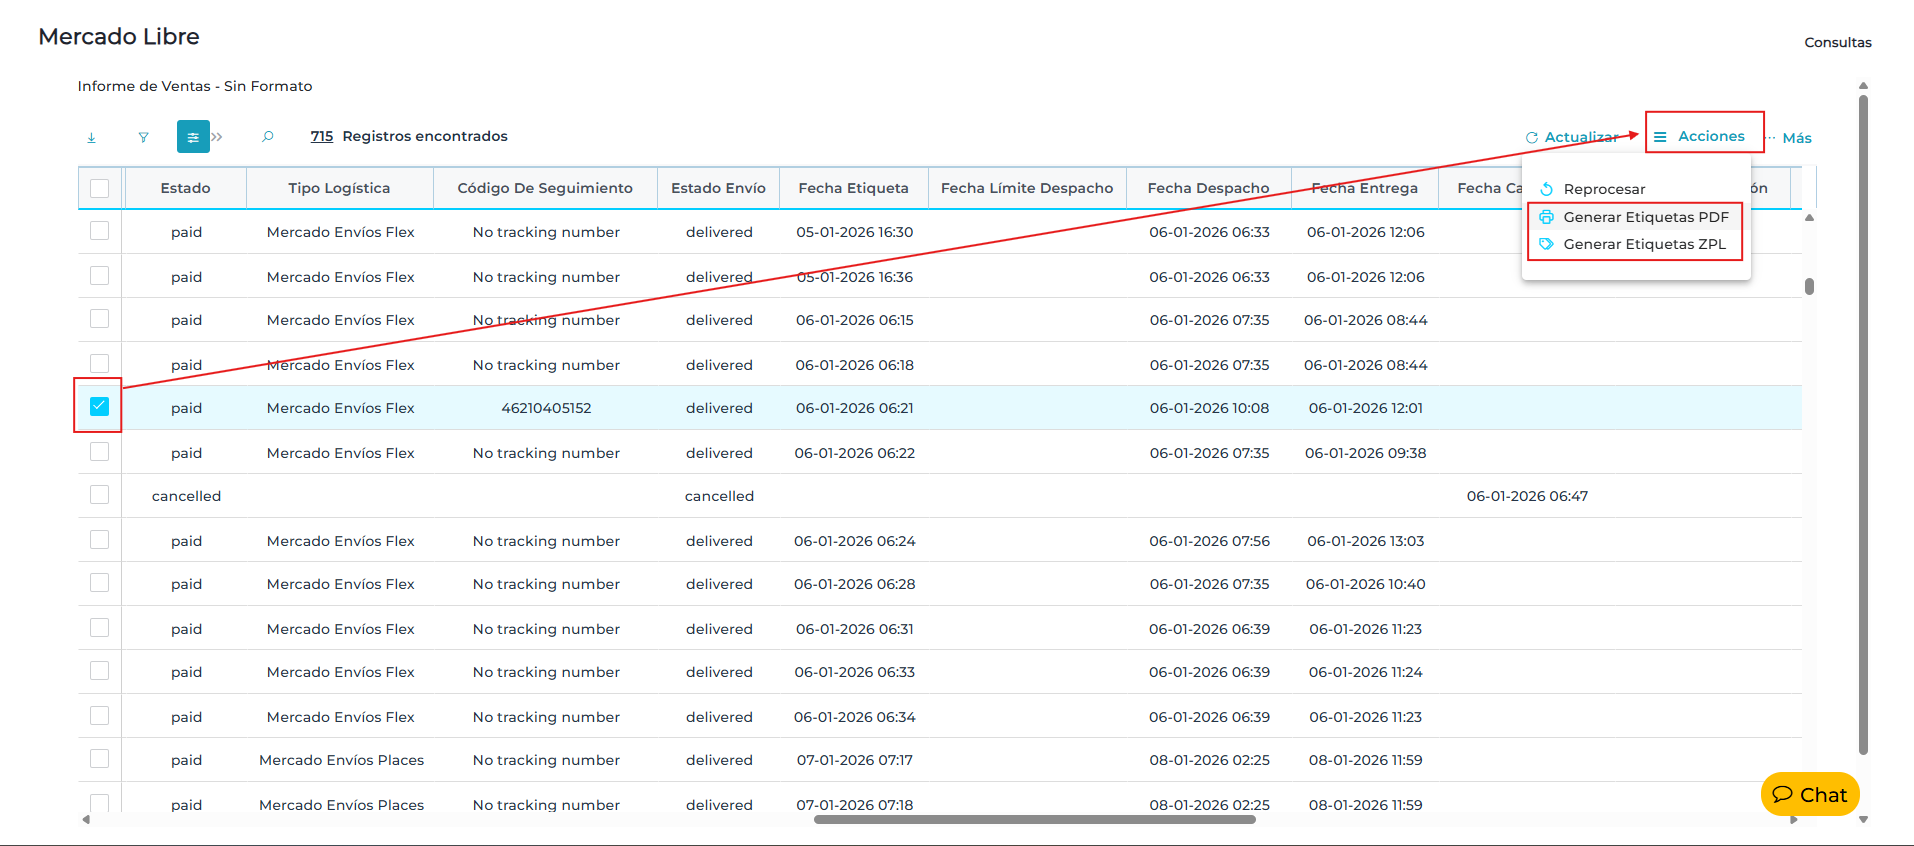Click the column settings sliders icon
This screenshot has width=1914, height=846.
pyautogui.click(x=193, y=137)
